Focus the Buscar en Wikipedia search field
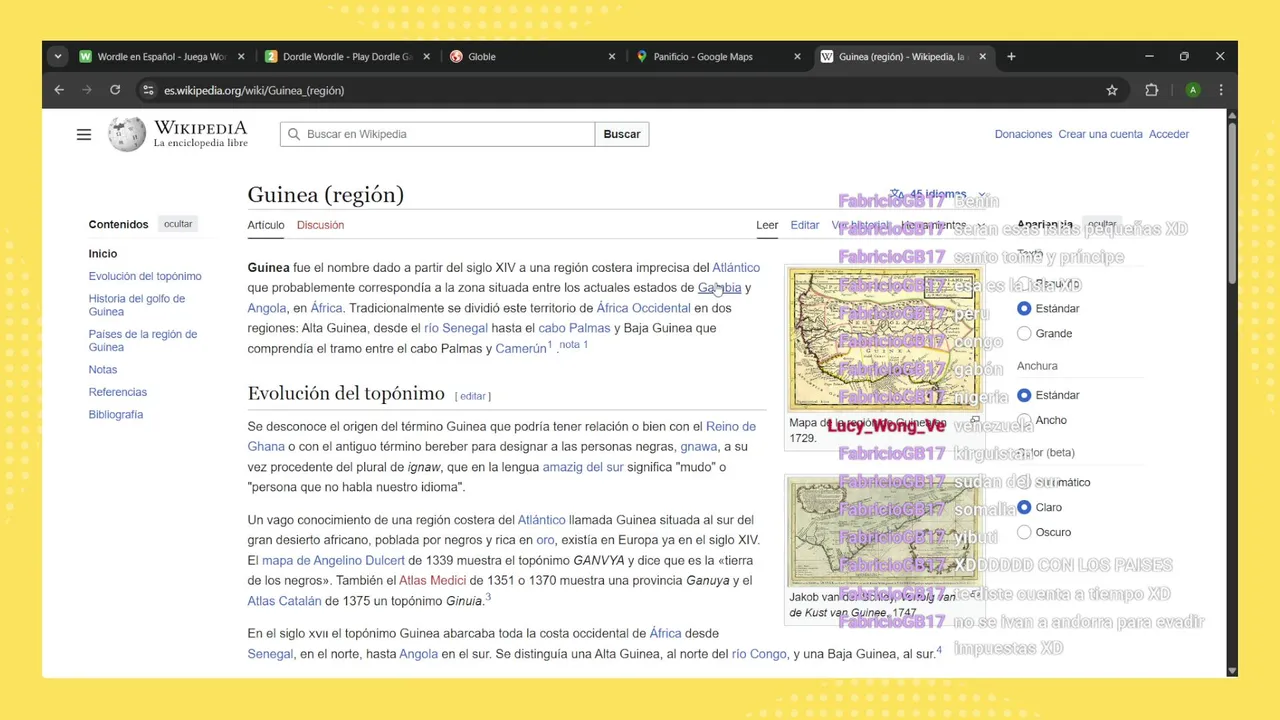The image size is (1280, 720). pos(437,134)
